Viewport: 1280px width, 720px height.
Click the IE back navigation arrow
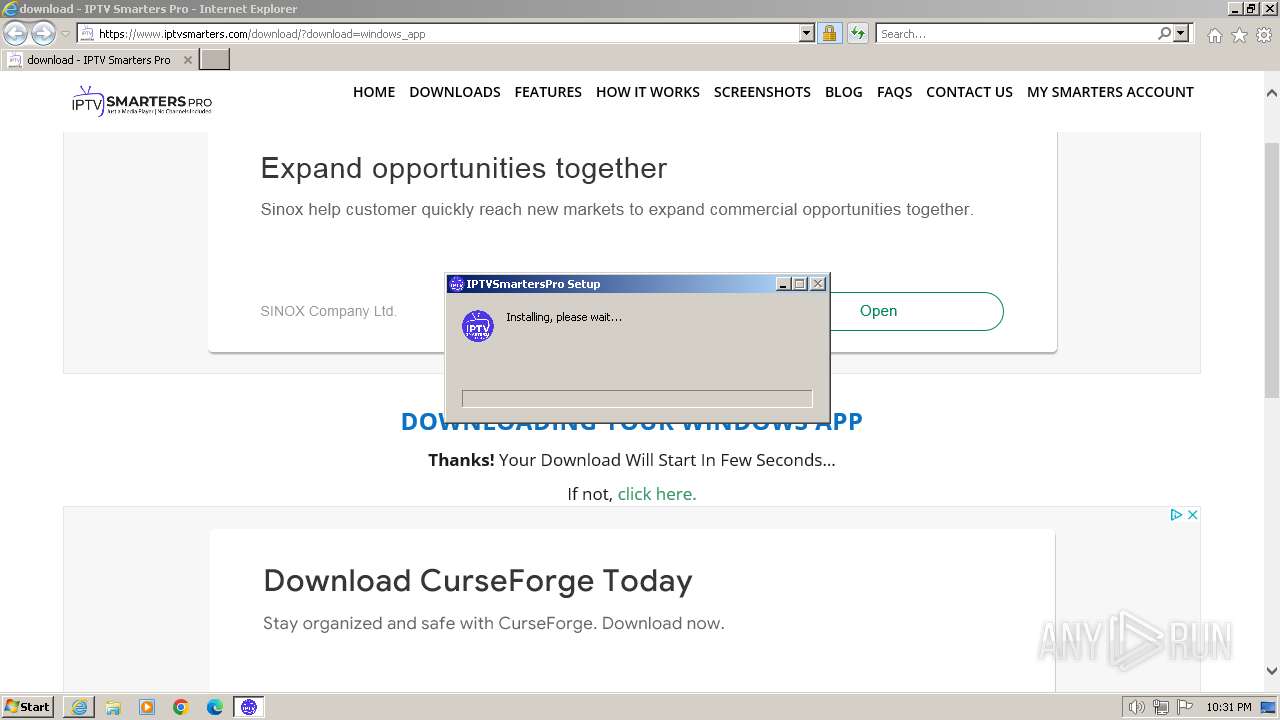click(16, 33)
